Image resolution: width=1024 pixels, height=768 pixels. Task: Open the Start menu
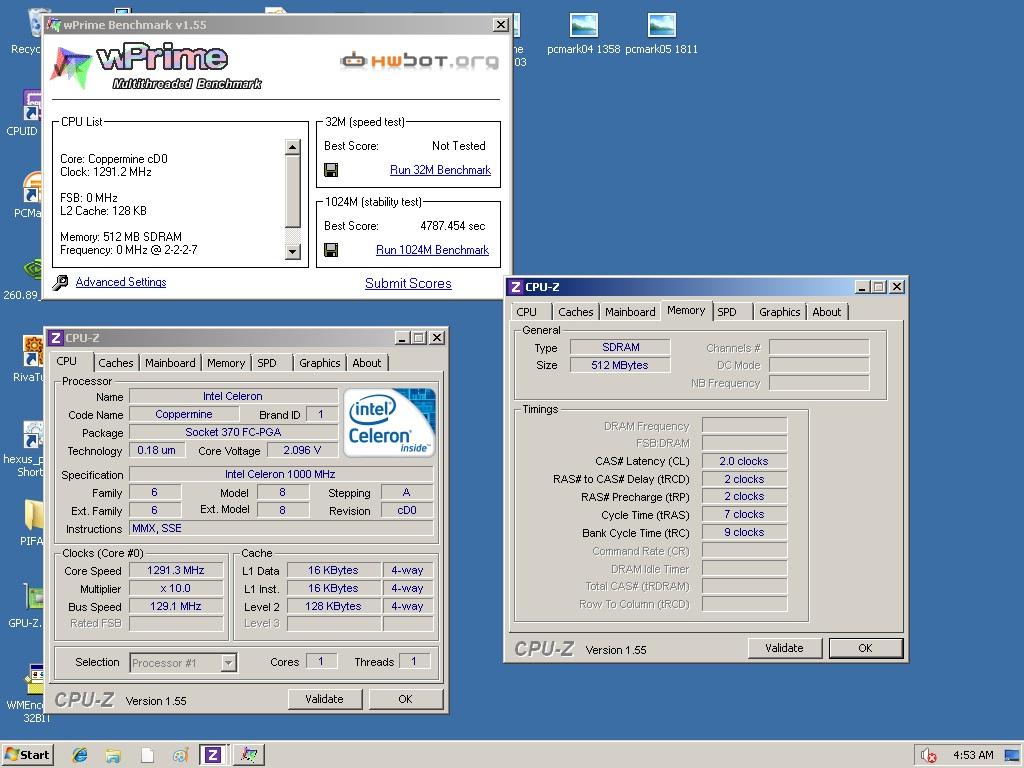(27, 755)
